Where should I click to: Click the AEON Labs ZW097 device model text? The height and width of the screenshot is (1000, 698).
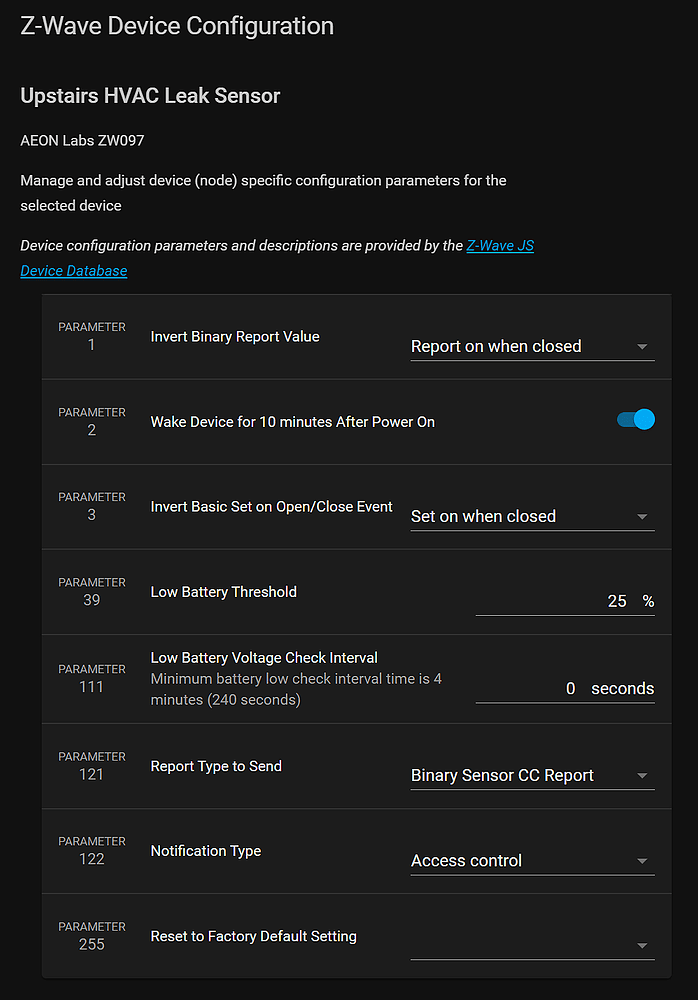82,141
